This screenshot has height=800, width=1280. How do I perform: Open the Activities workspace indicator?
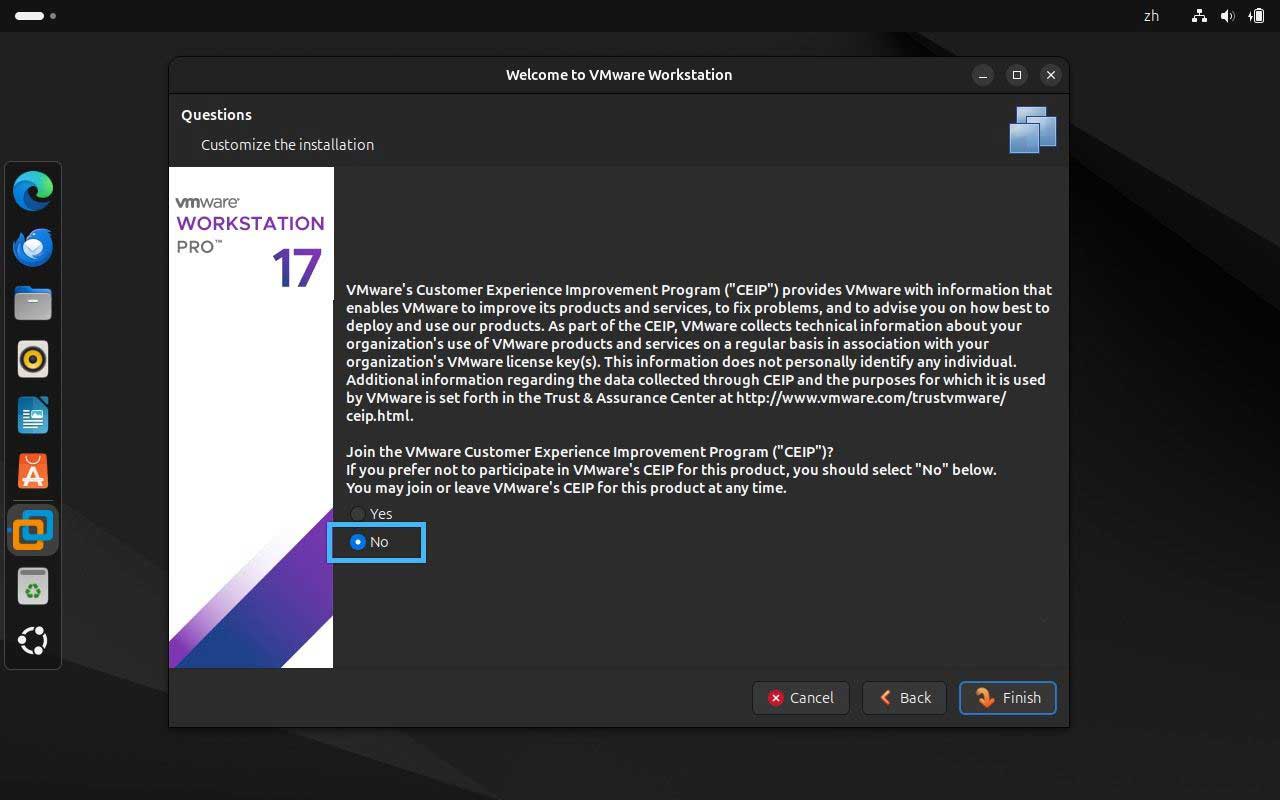coord(35,16)
